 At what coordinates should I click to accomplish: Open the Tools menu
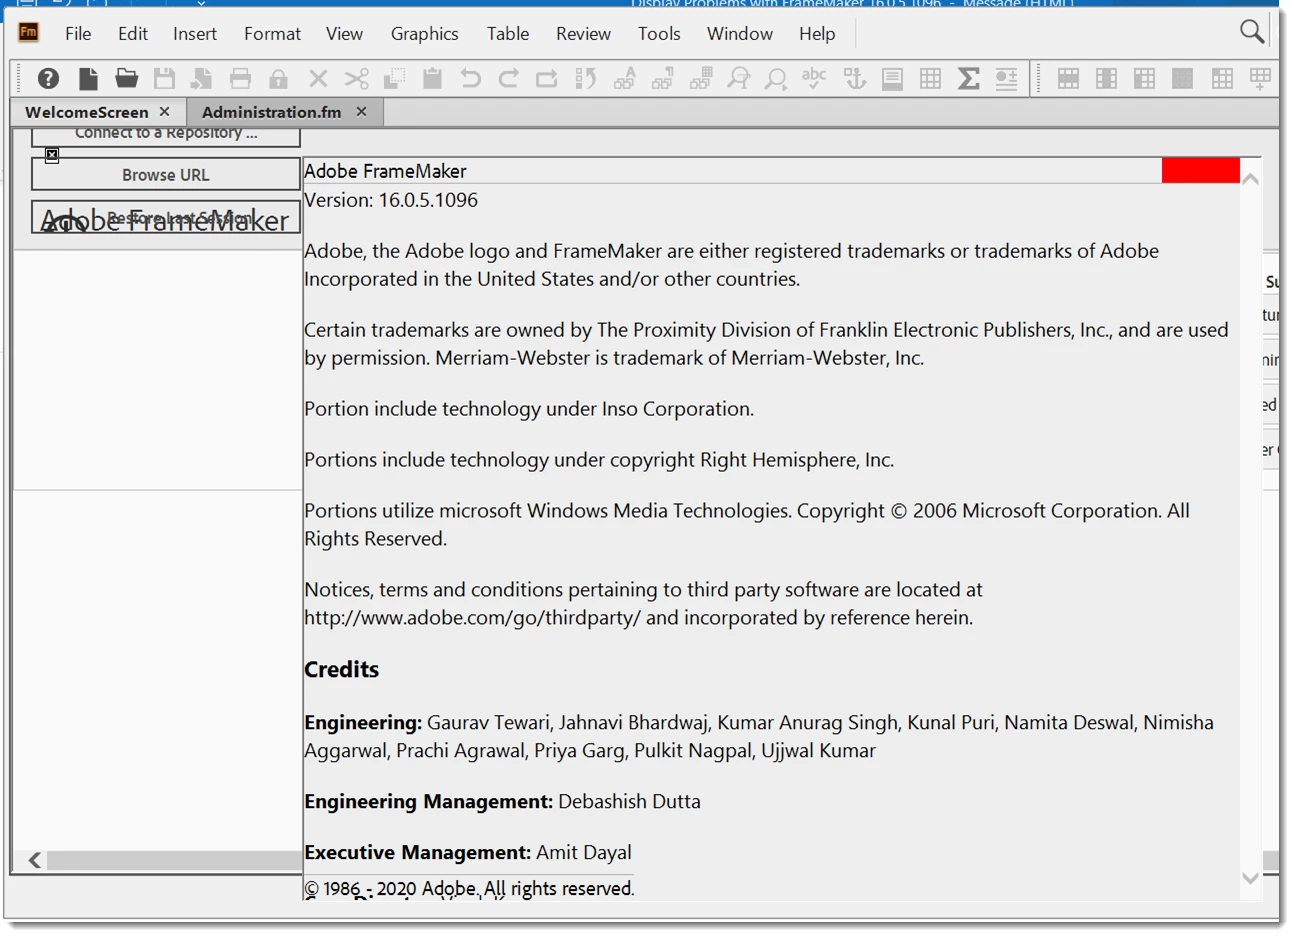coord(659,34)
